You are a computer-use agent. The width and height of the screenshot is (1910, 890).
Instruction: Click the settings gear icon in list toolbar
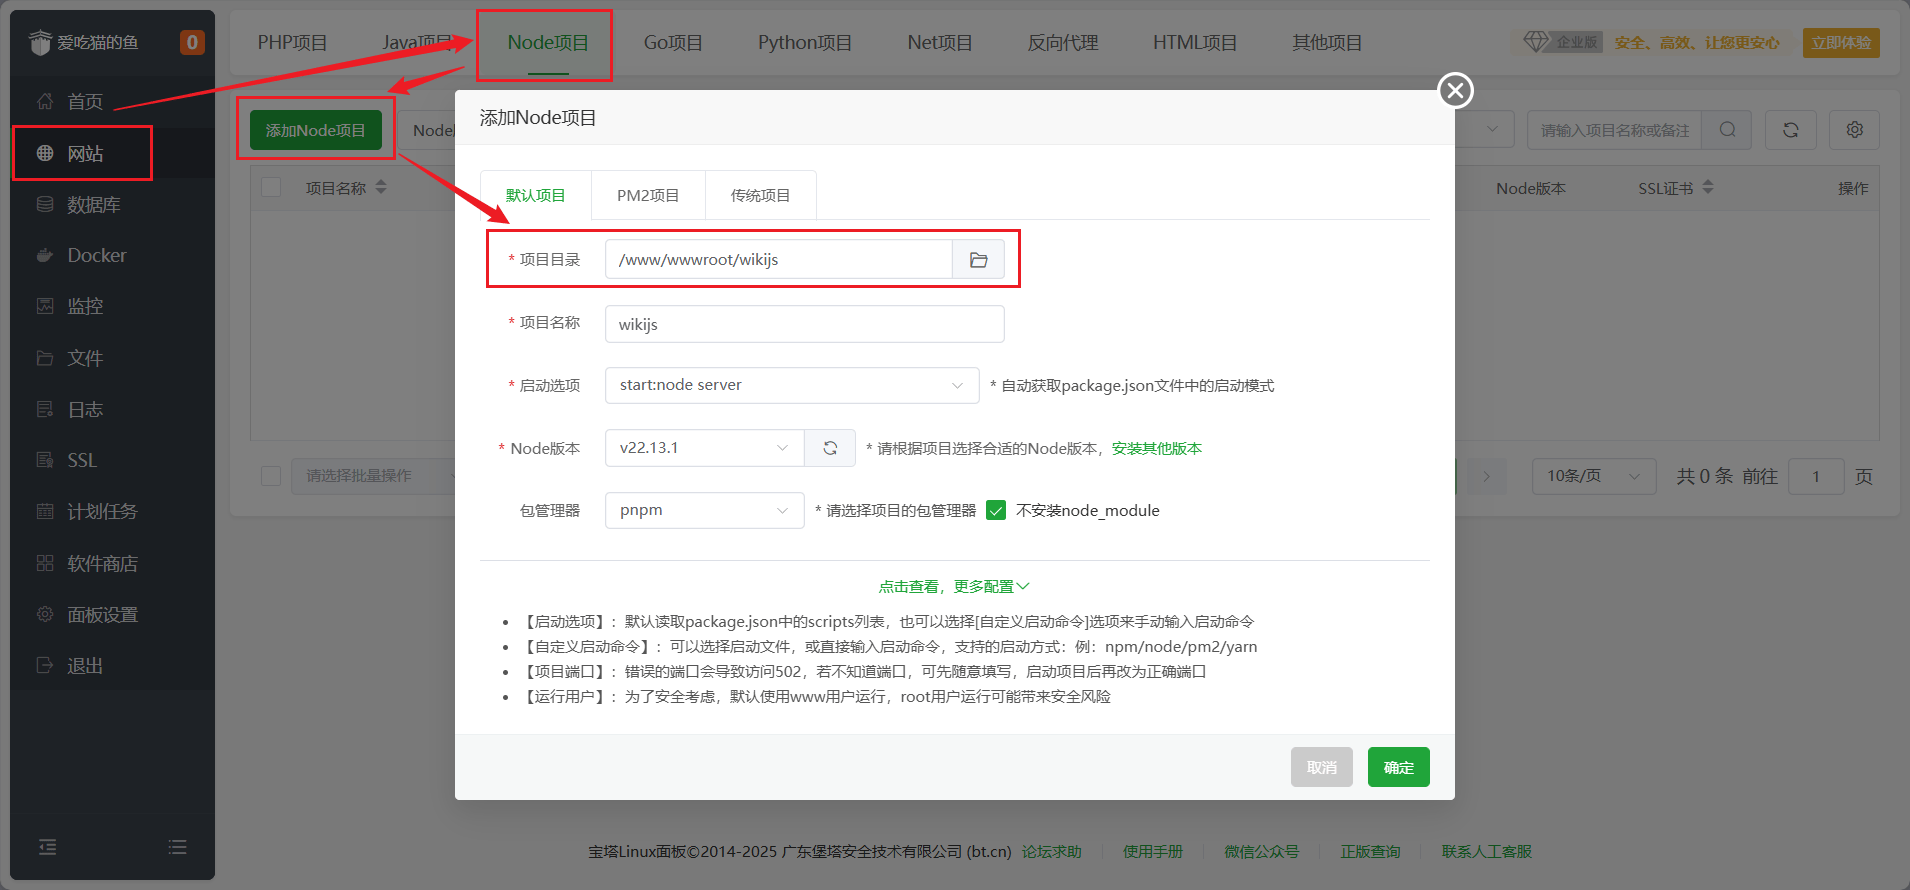(x=1854, y=130)
